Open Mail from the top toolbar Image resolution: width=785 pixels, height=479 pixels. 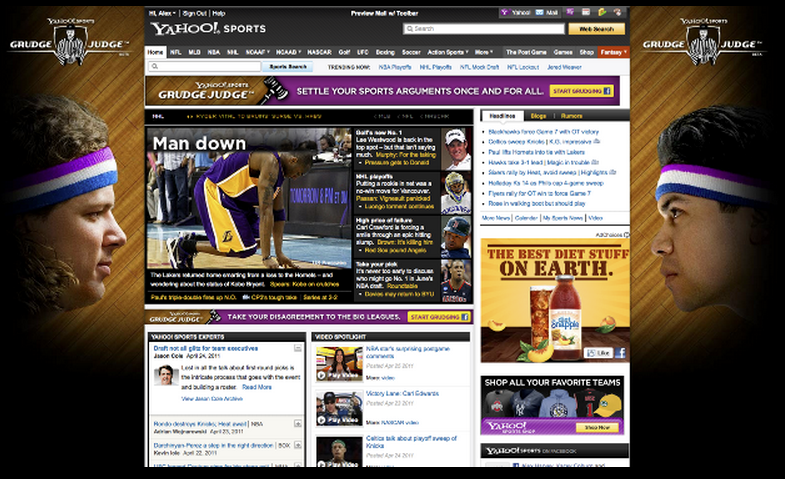coord(547,13)
